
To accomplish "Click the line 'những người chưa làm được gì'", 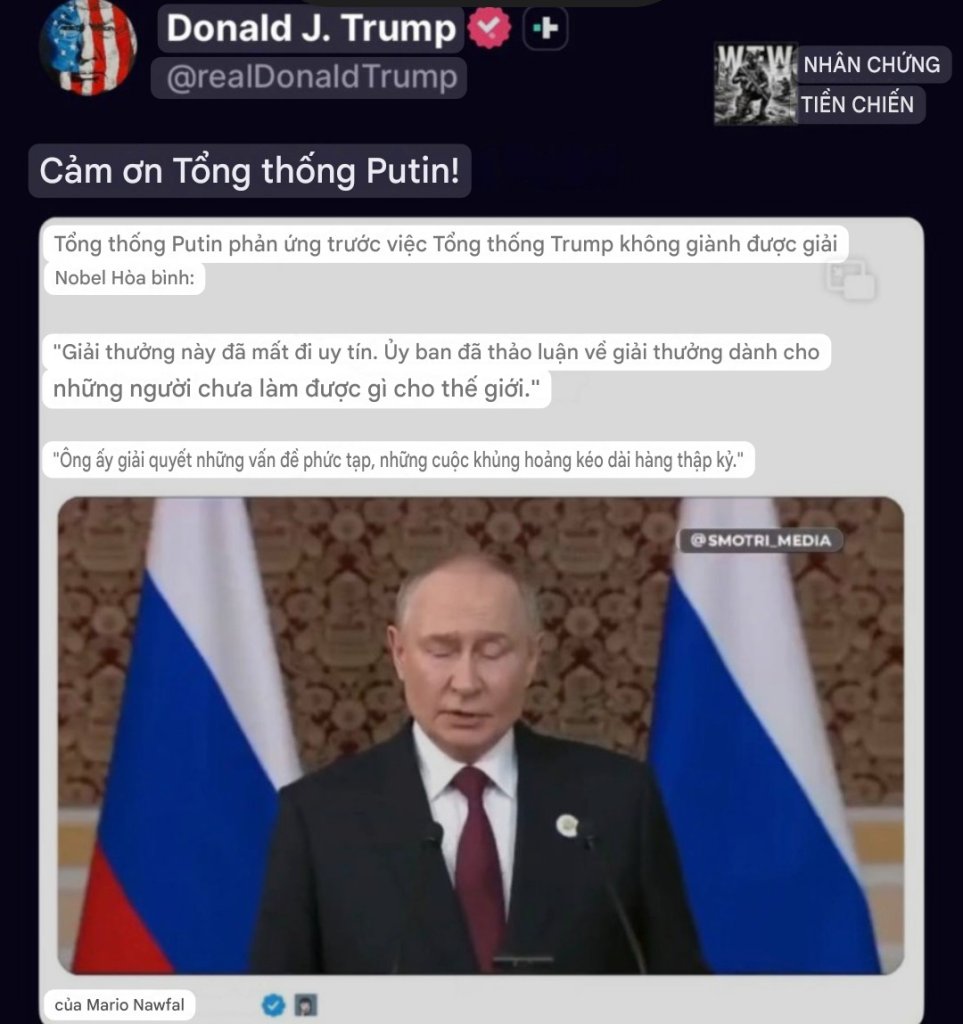I will (x=296, y=389).
